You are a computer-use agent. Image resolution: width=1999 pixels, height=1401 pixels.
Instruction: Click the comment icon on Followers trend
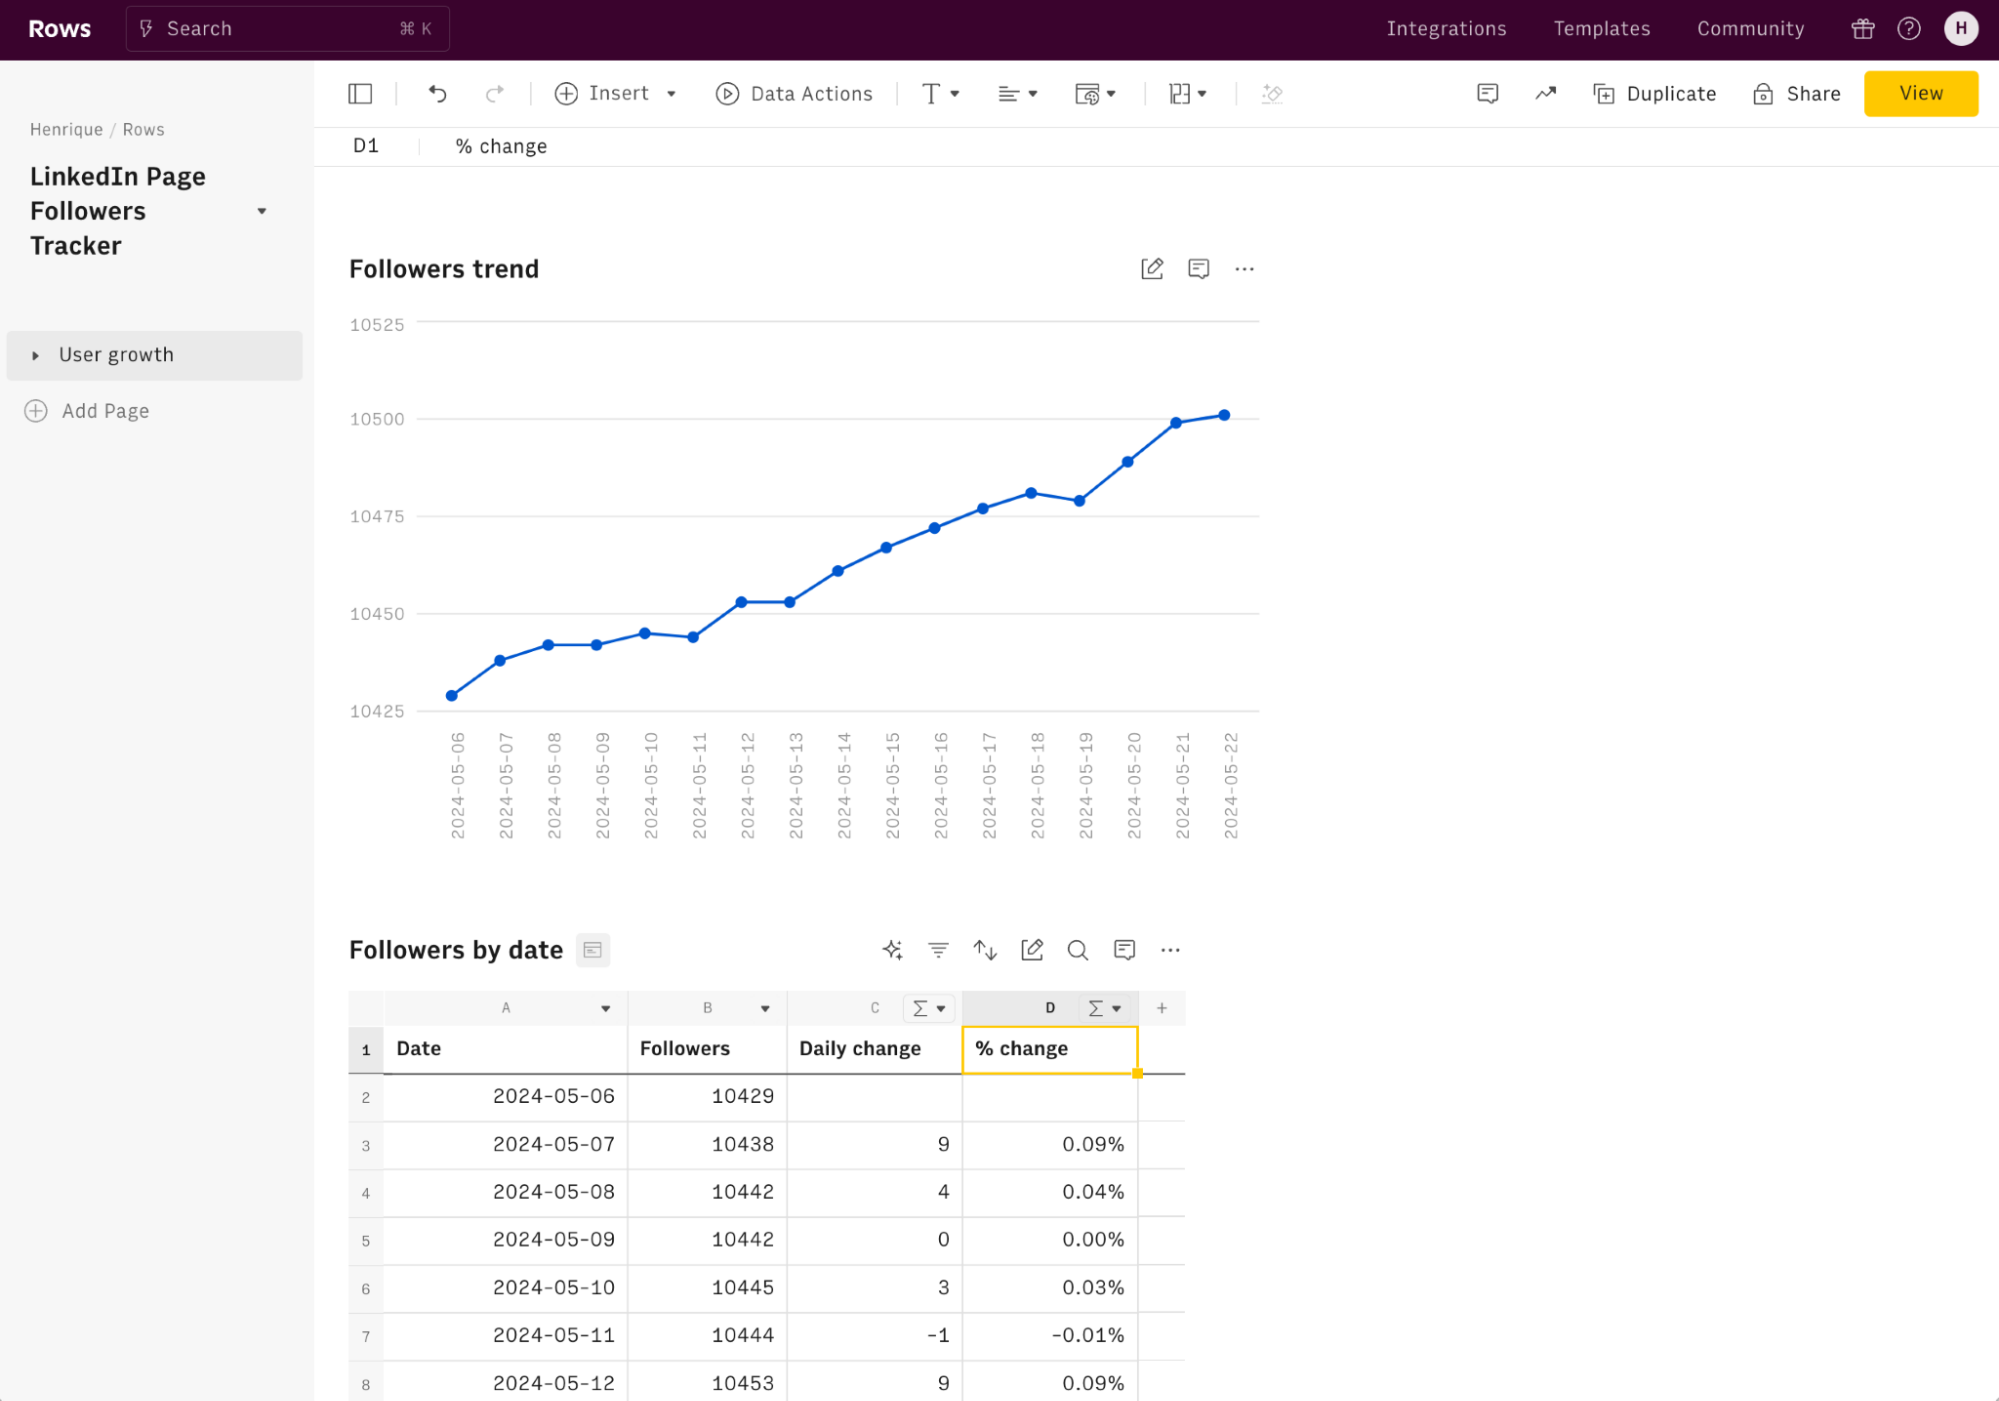point(1198,269)
